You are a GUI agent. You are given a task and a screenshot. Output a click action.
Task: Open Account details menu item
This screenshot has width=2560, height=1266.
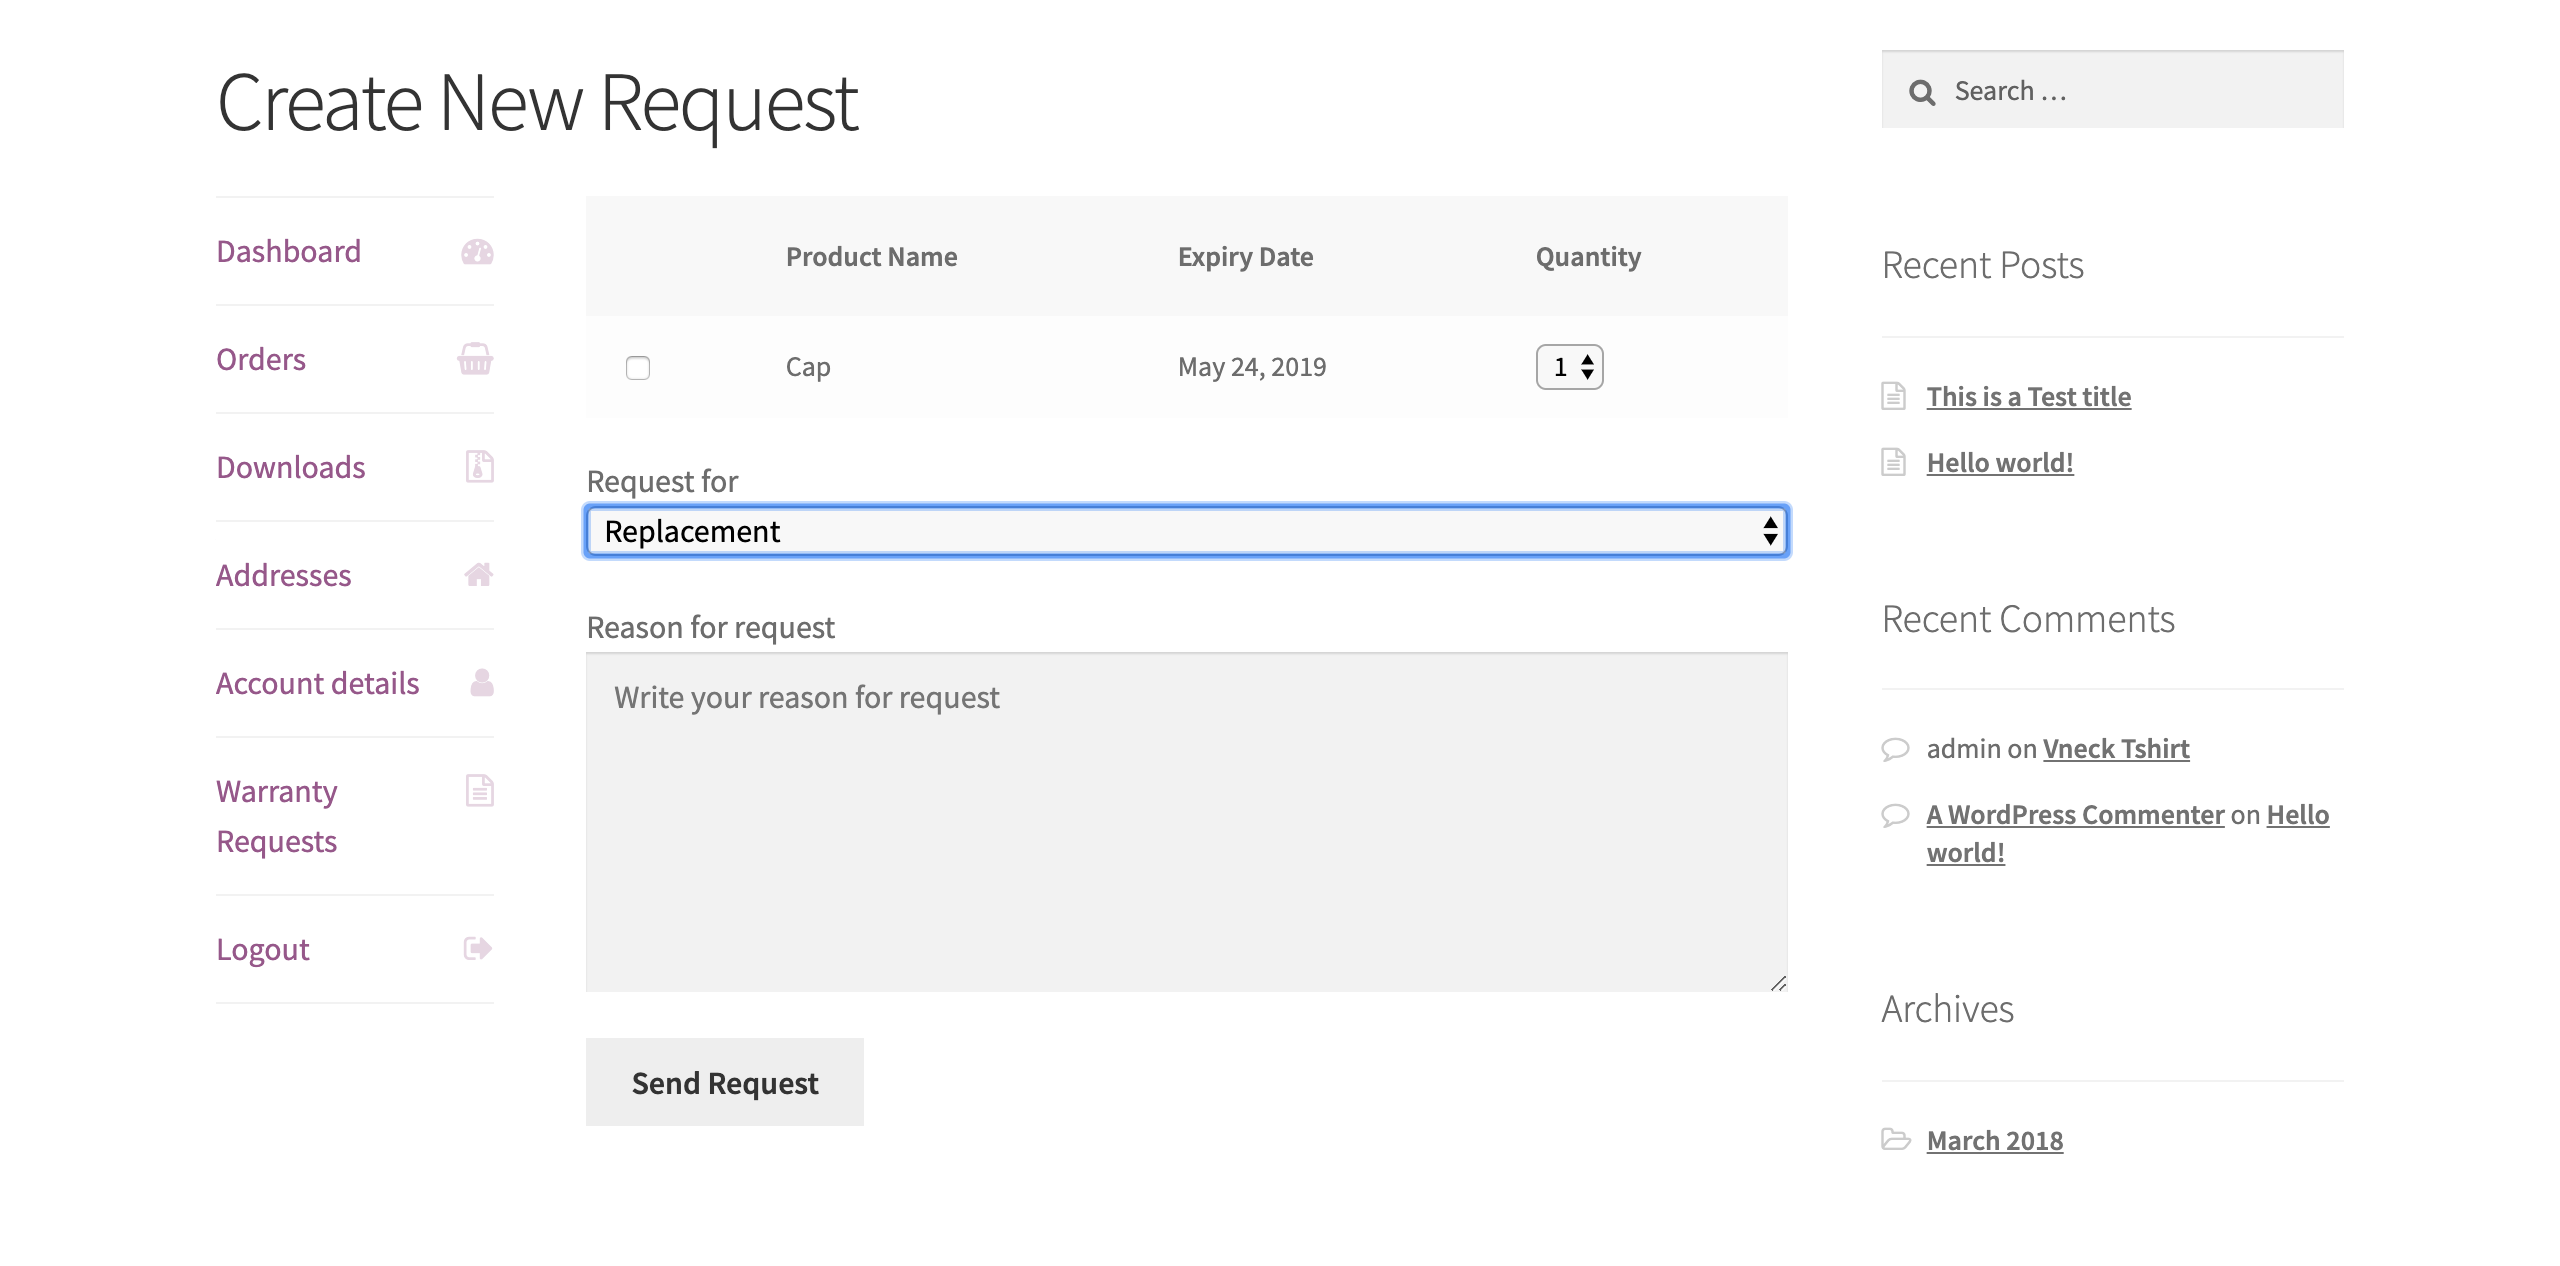[x=317, y=683]
